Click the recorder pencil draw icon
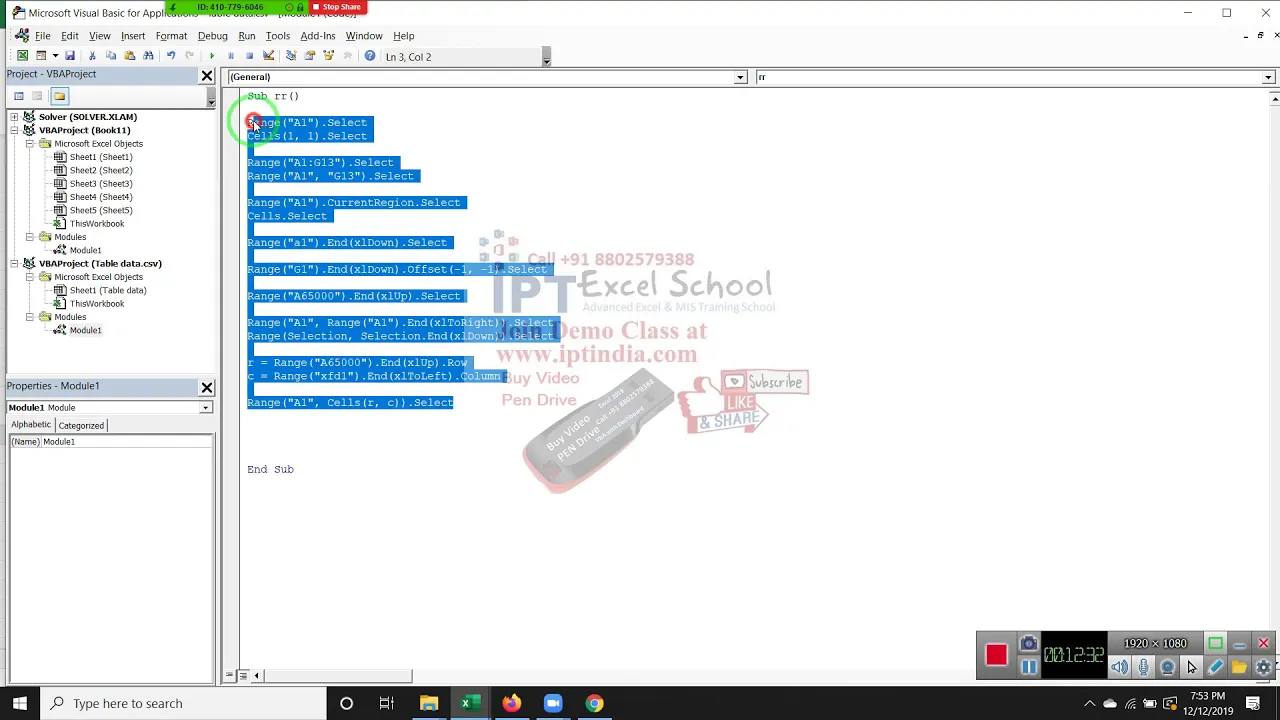This screenshot has height=720, width=1280. [1215, 667]
